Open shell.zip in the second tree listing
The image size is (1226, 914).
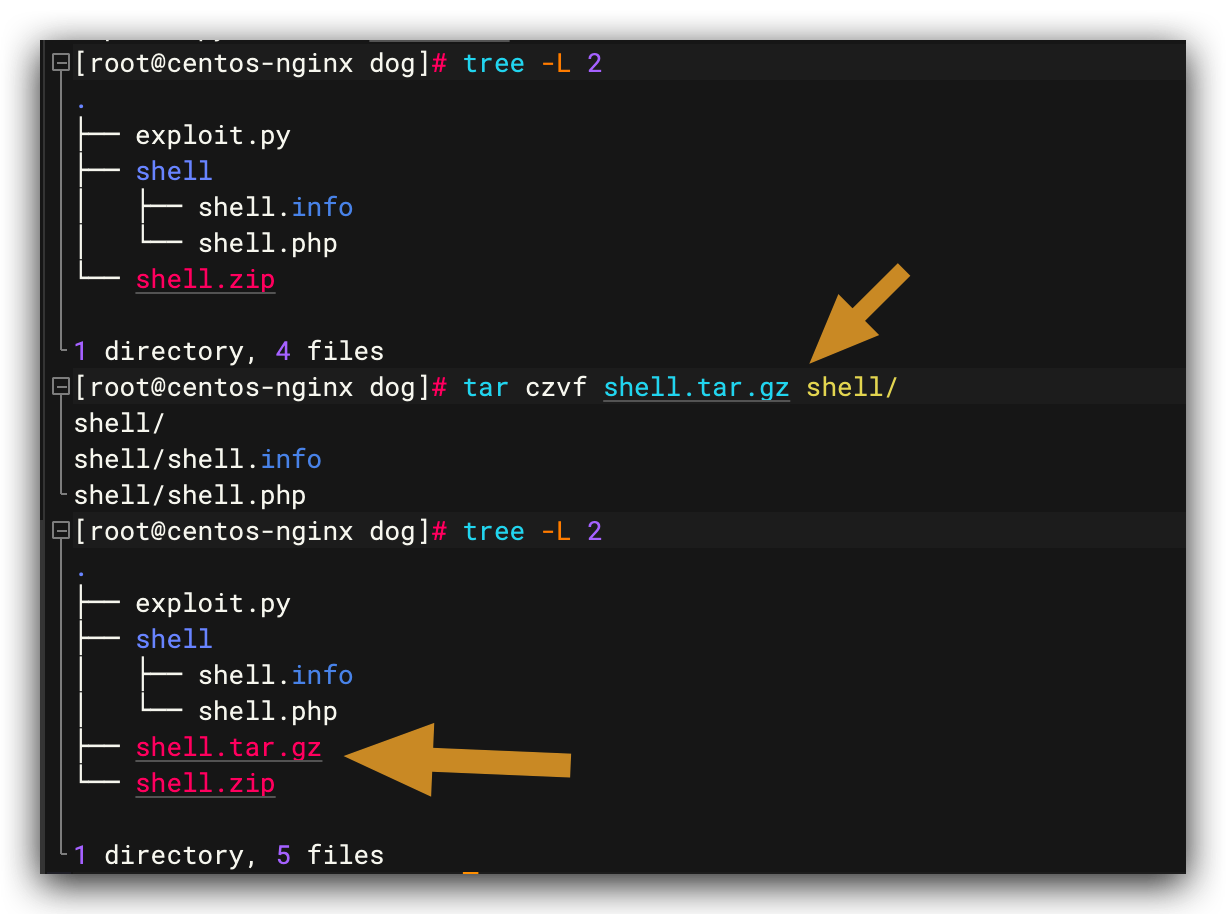205,783
